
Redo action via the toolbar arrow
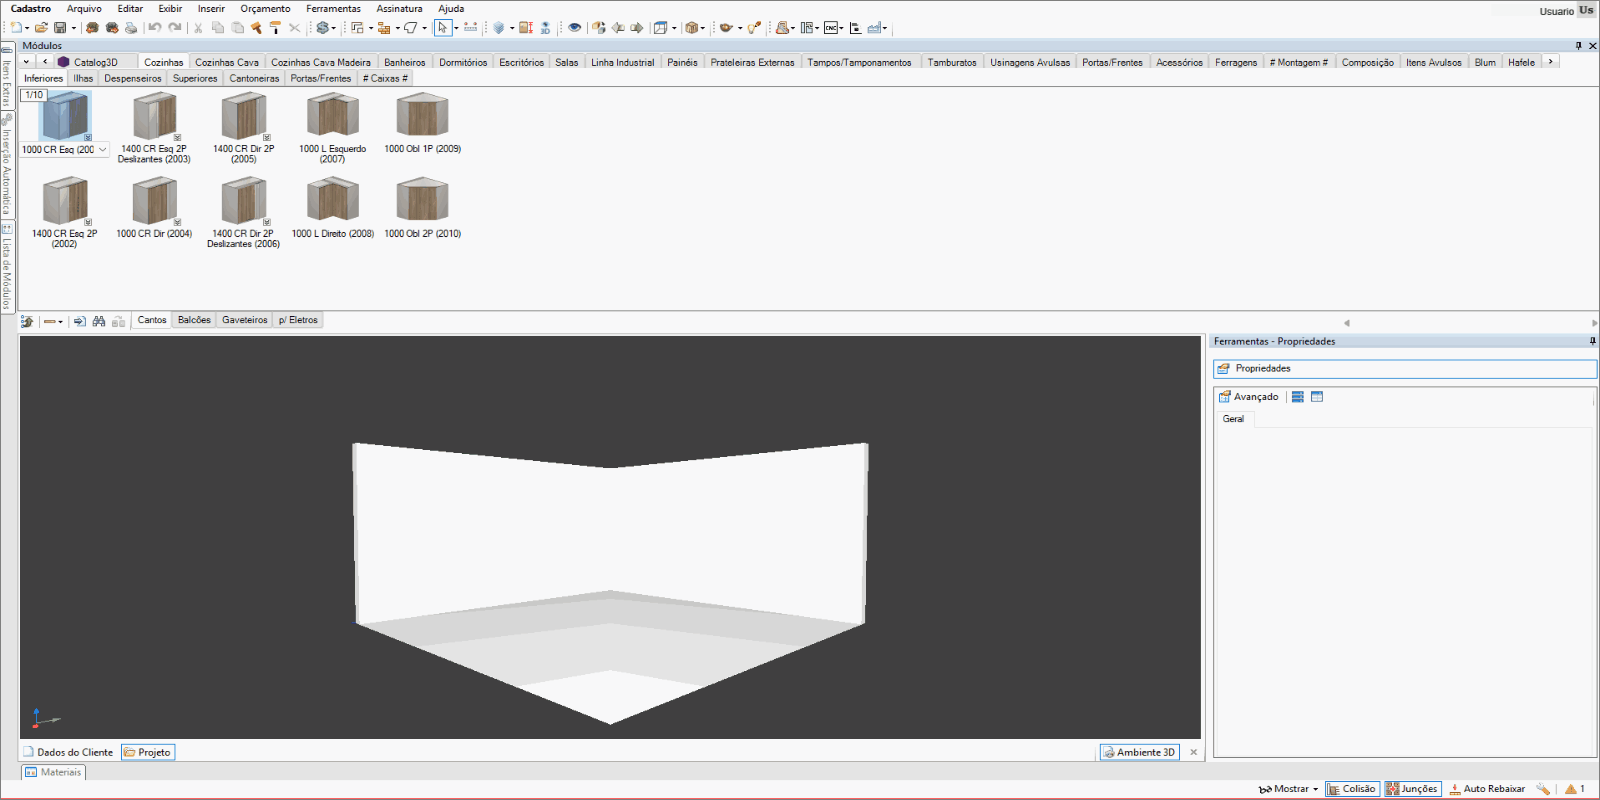tap(175, 28)
